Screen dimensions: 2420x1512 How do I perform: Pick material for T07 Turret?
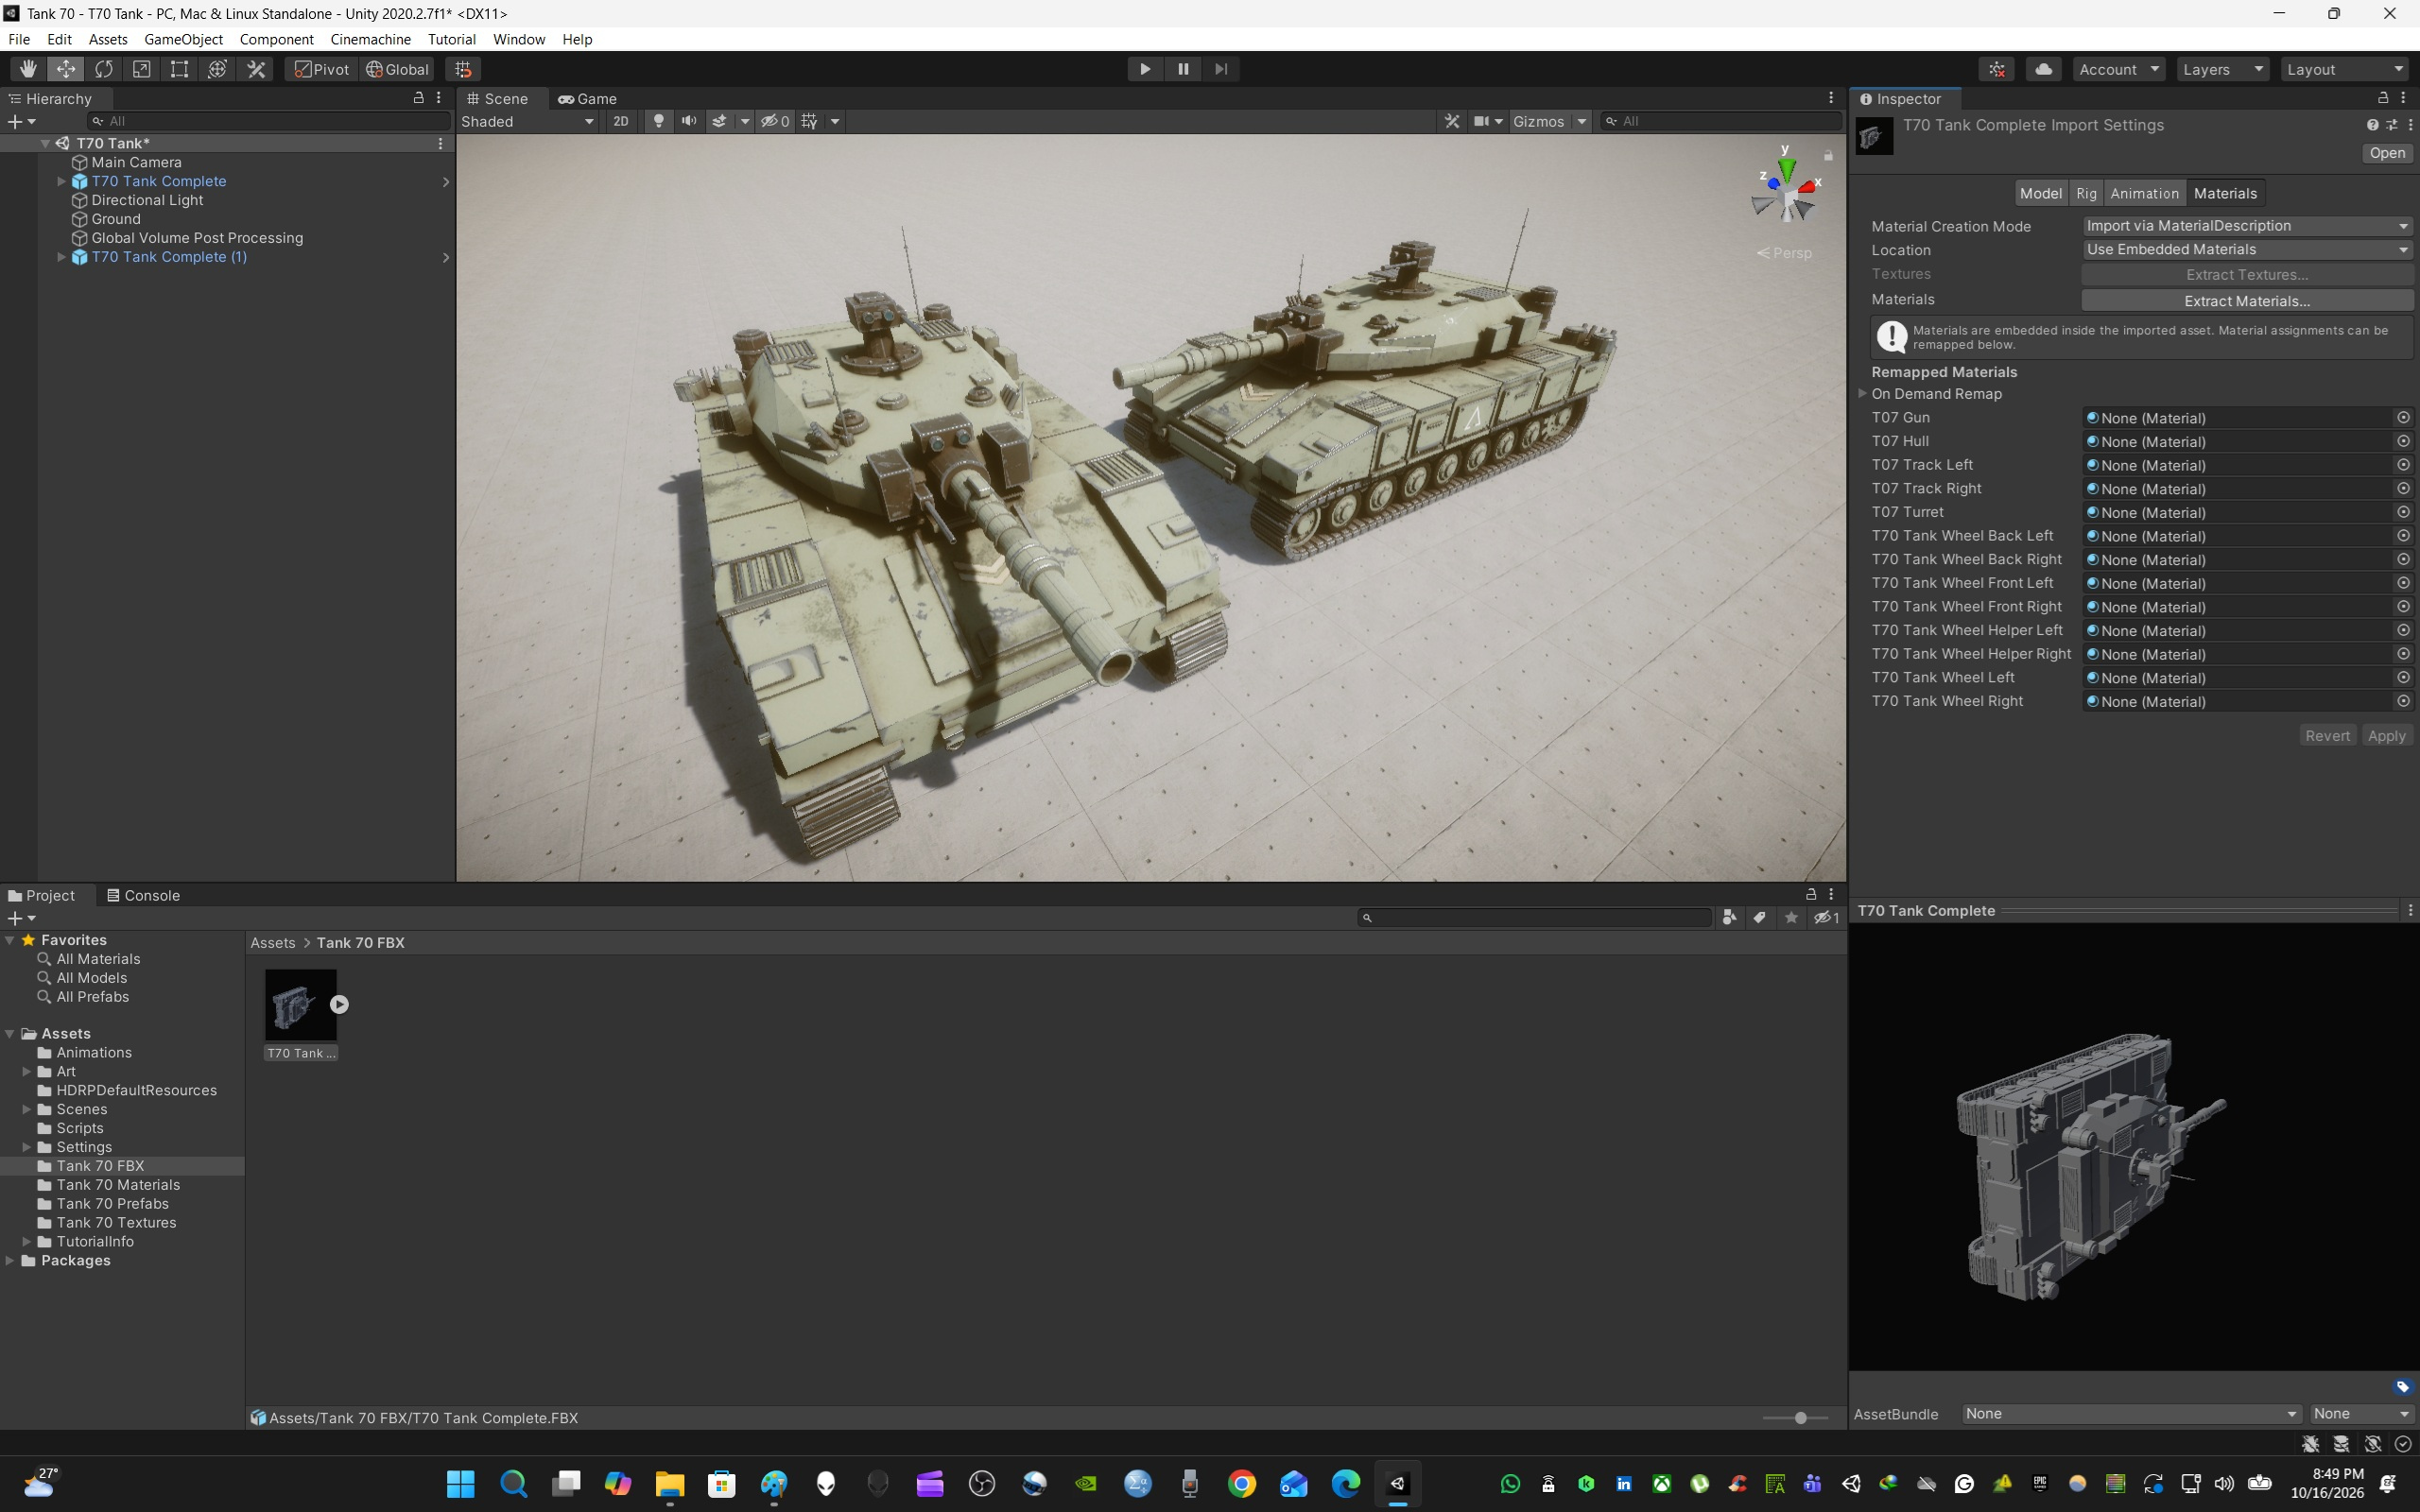[x=2403, y=512]
